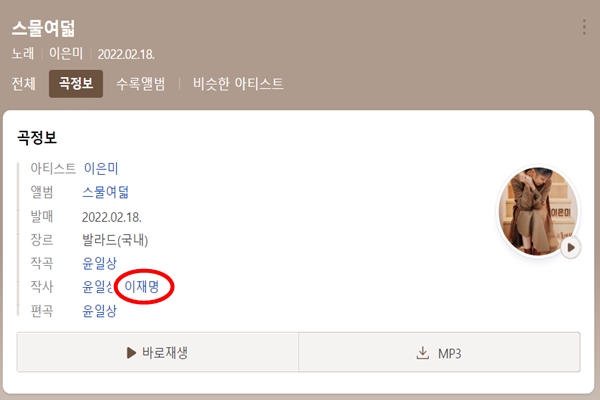The width and height of the screenshot is (600, 400).
Task: Open the three-dot more options menu
Action: 584,27
